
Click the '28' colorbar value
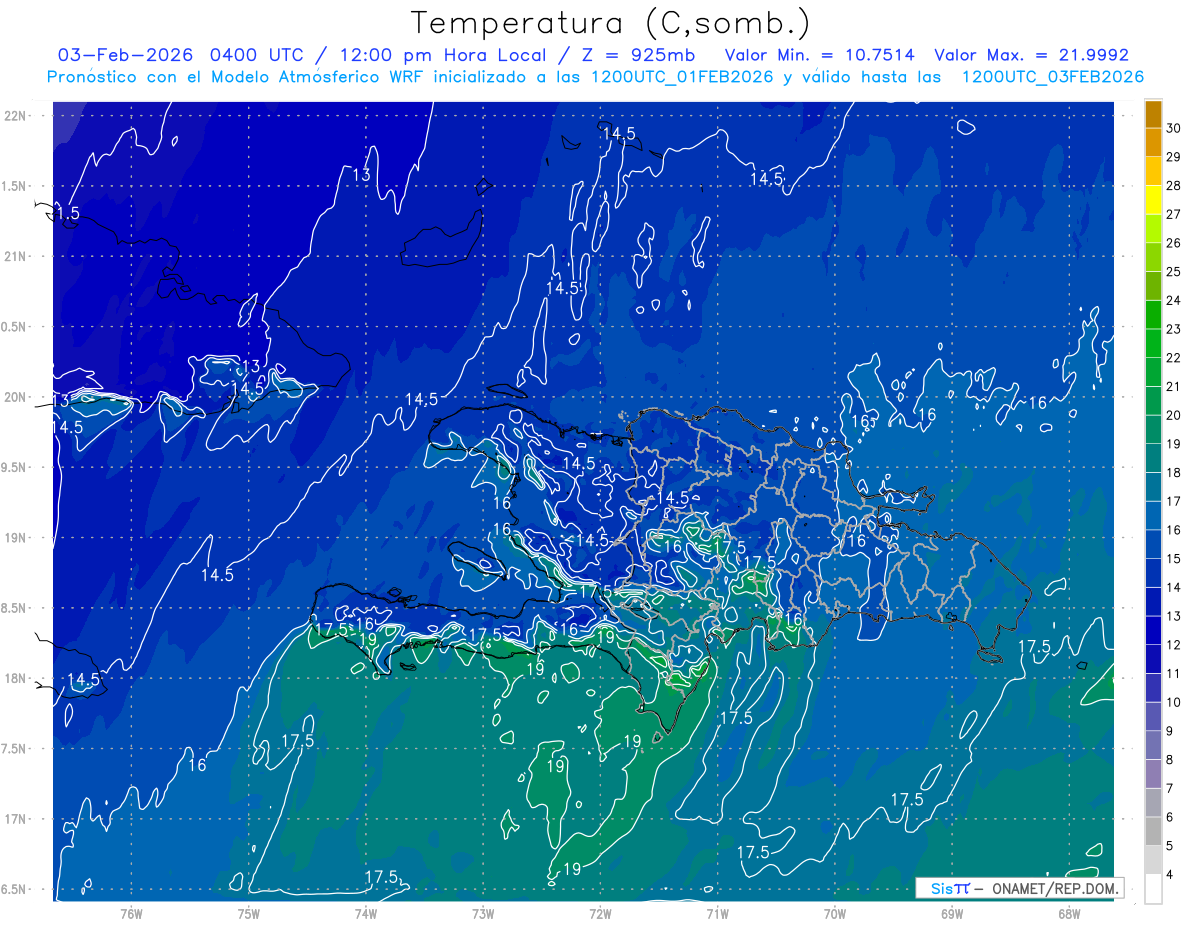(1174, 185)
